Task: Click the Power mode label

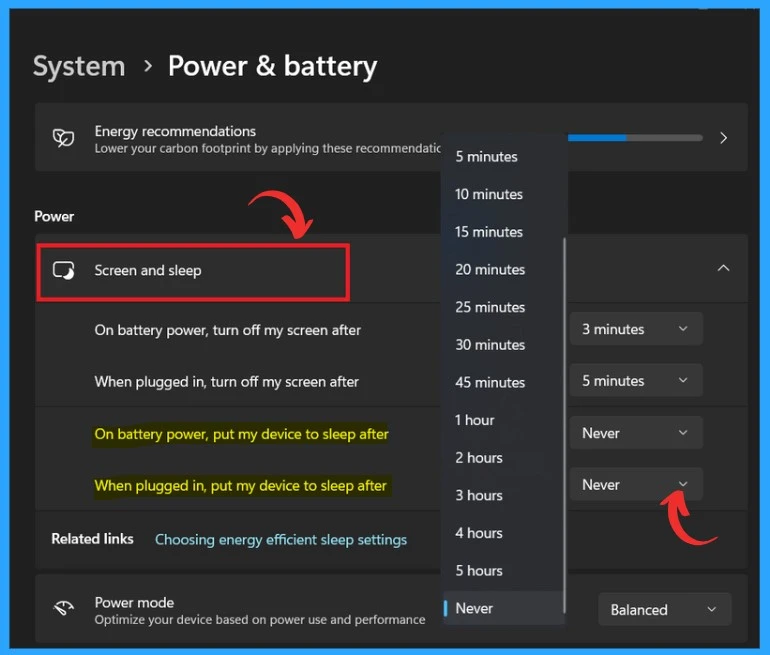Action: click(134, 602)
